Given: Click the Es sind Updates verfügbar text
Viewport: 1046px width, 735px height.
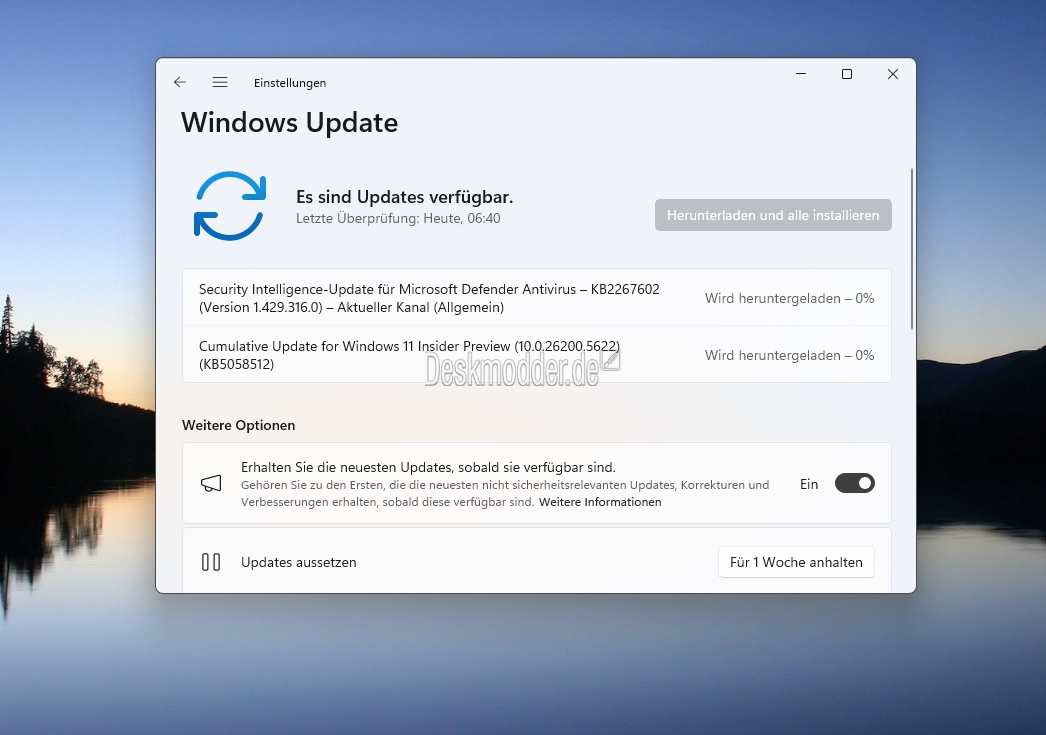Looking at the screenshot, I should pyautogui.click(x=404, y=197).
